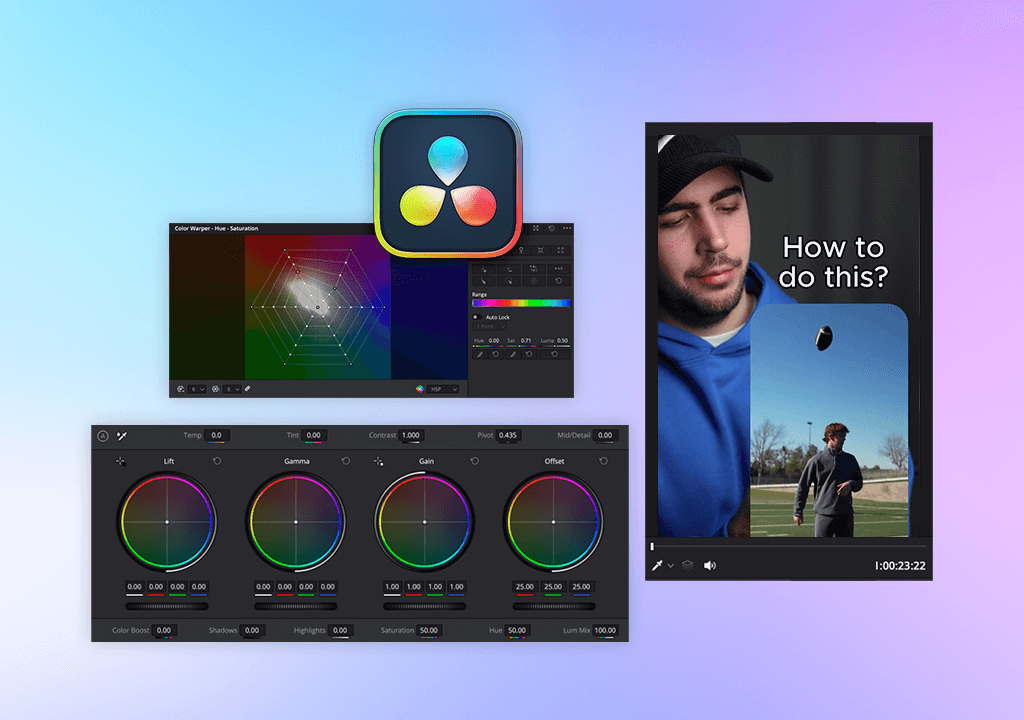Click the saturation resolution icon in Color Warper footer
The height and width of the screenshot is (720, 1024).
(216, 389)
